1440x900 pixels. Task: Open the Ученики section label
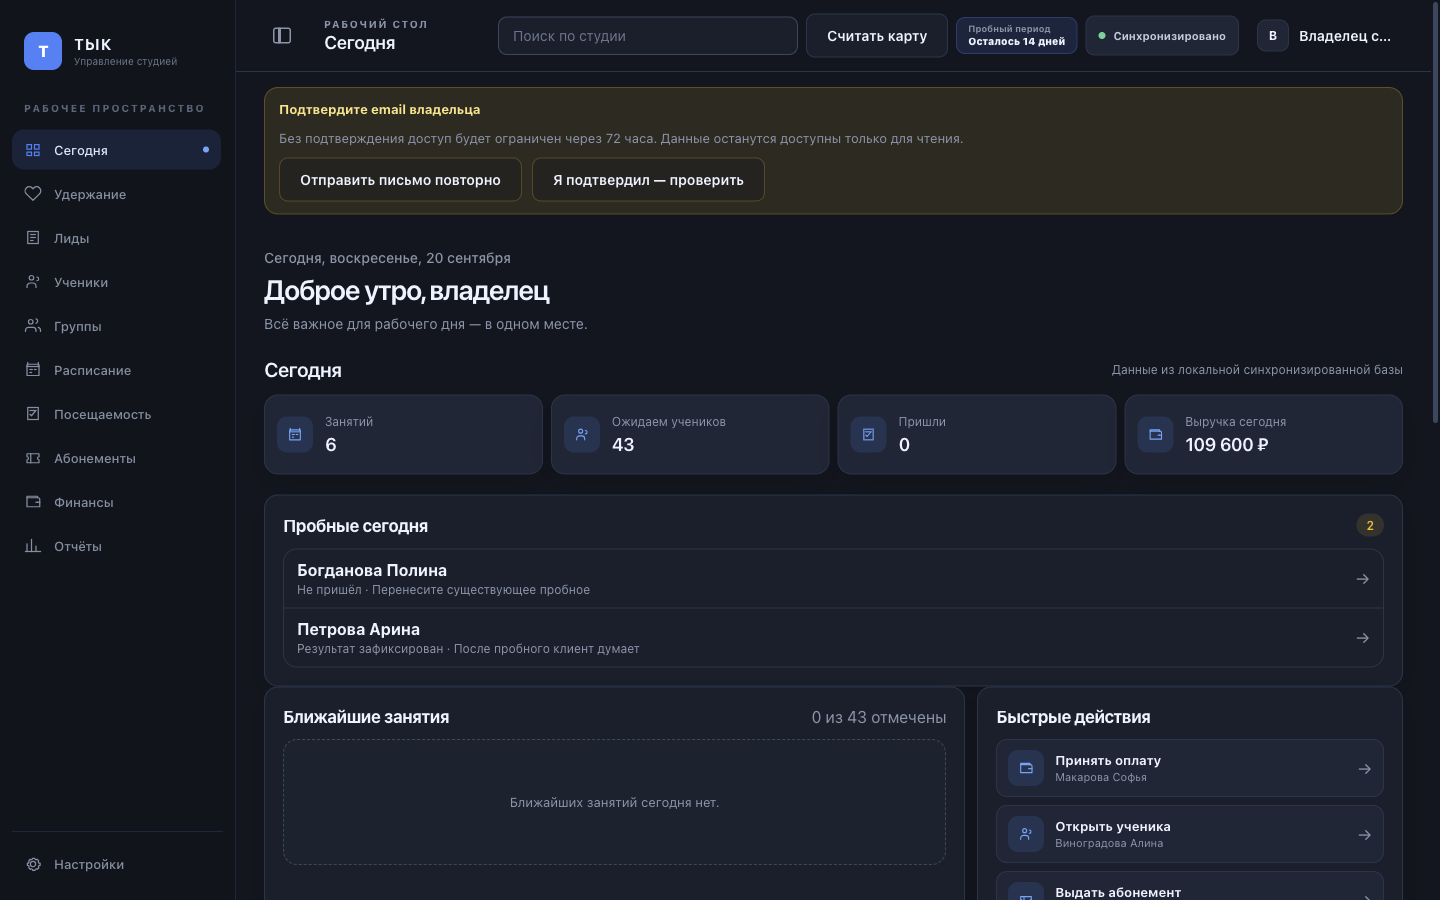(x=81, y=283)
